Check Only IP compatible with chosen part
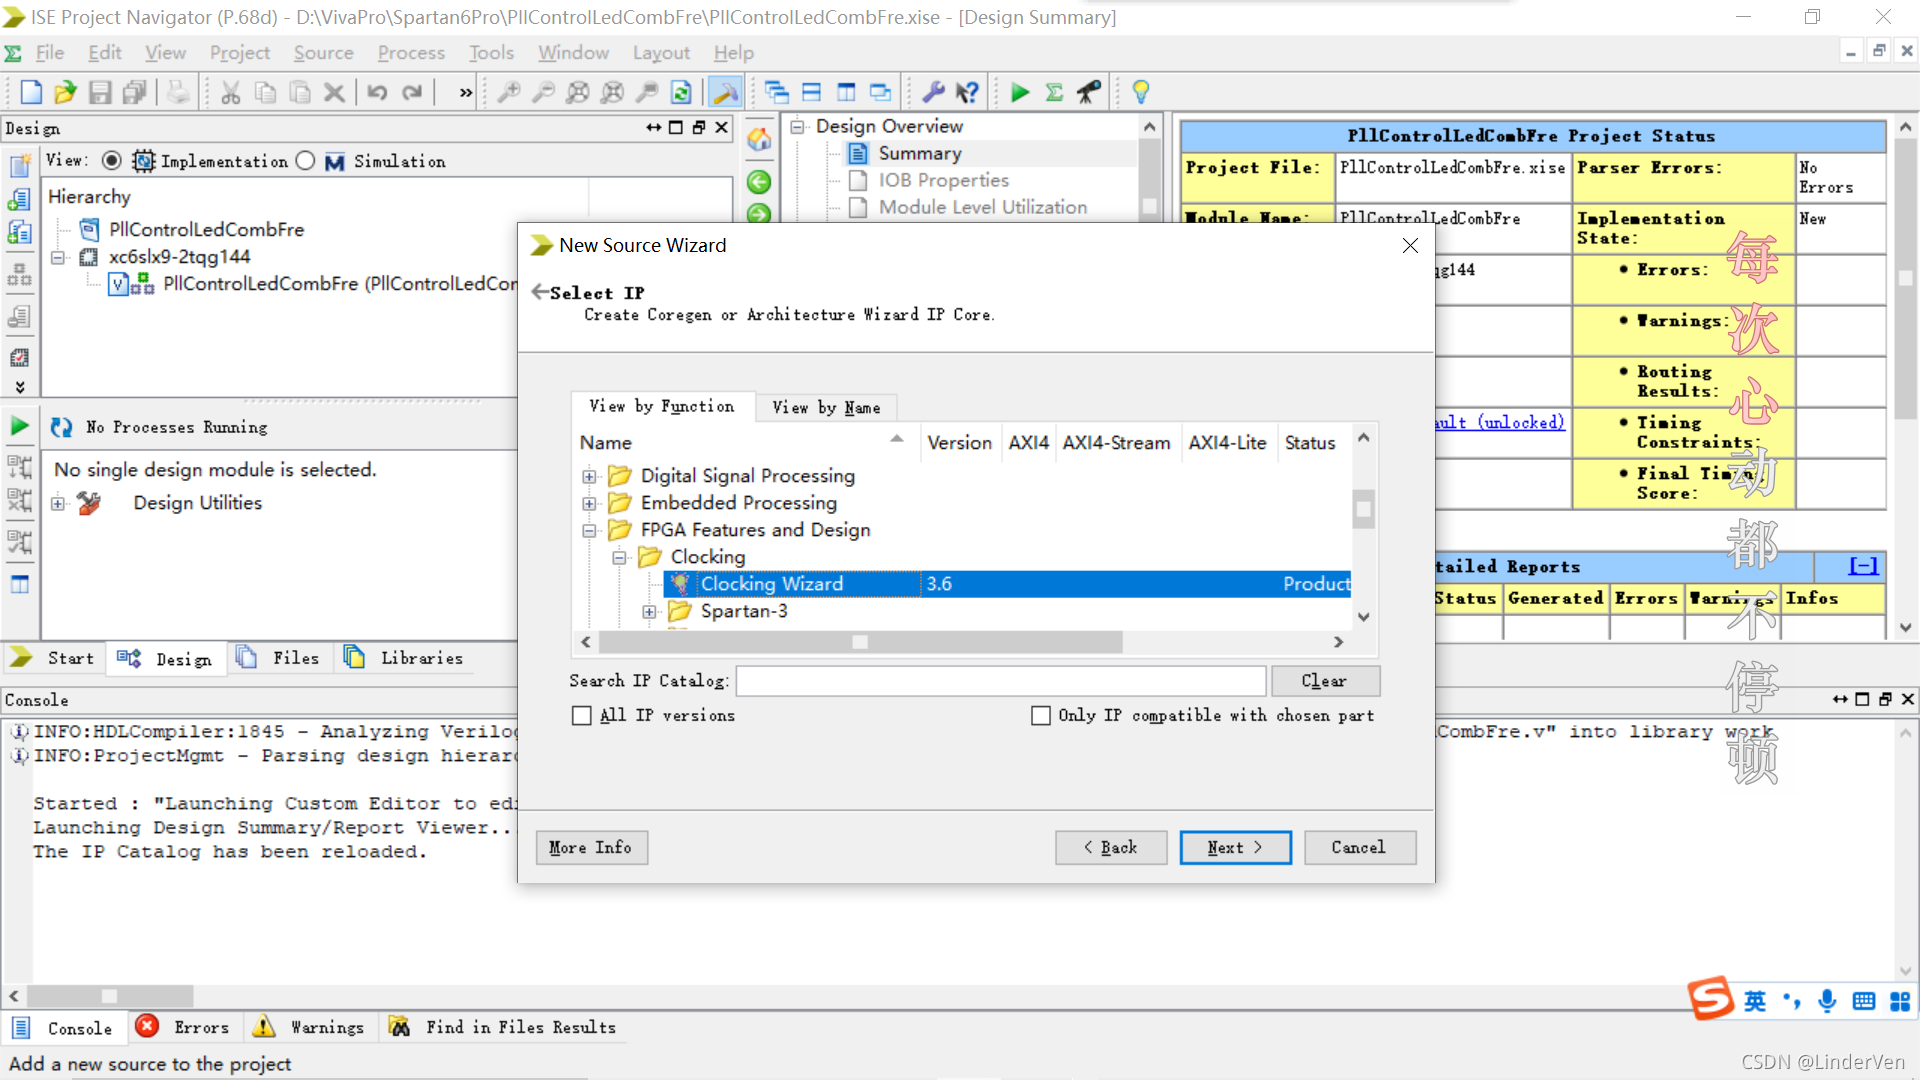The height and width of the screenshot is (1080, 1920). click(x=1041, y=715)
